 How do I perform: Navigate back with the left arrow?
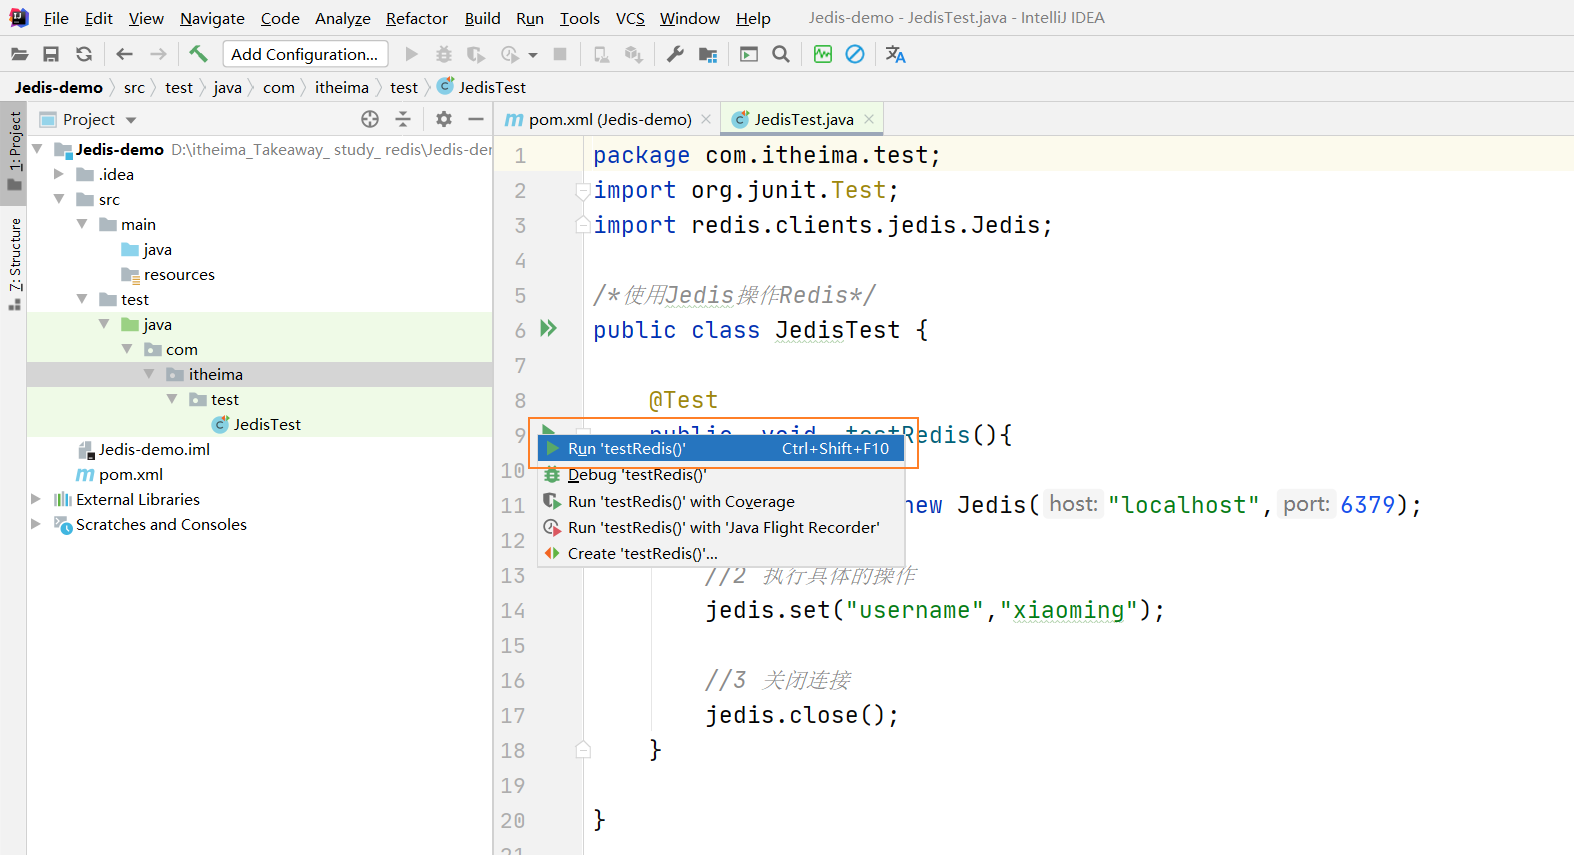(124, 54)
